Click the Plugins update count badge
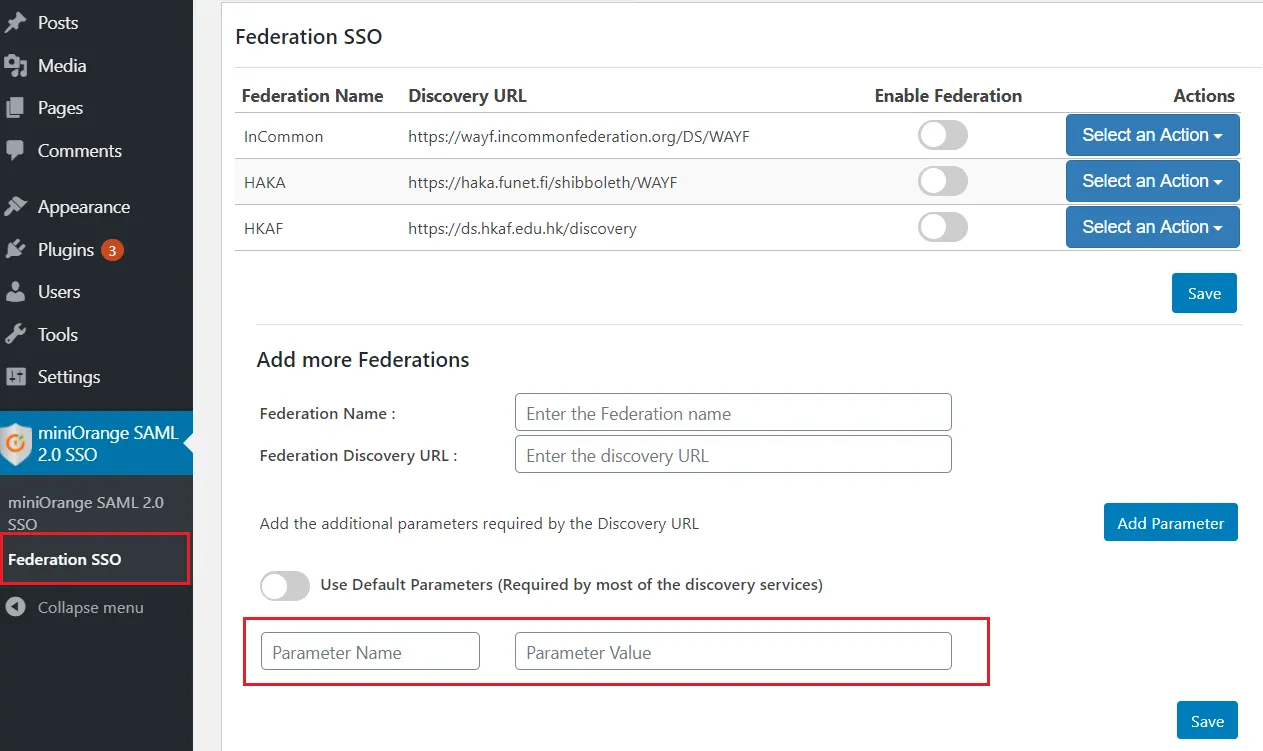Image resolution: width=1263 pixels, height=751 pixels. point(113,250)
